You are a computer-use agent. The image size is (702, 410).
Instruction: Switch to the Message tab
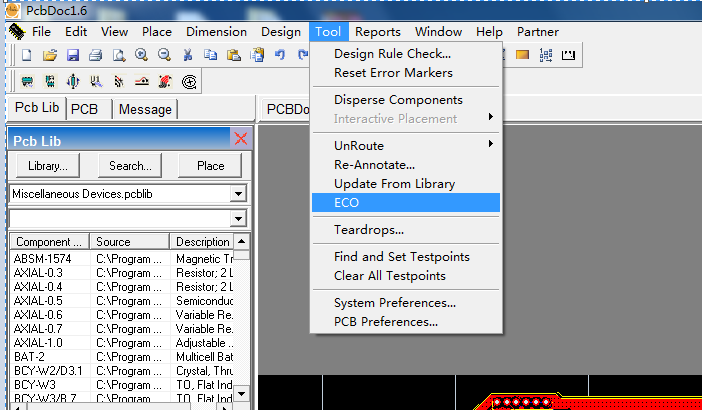pos(146,109)
